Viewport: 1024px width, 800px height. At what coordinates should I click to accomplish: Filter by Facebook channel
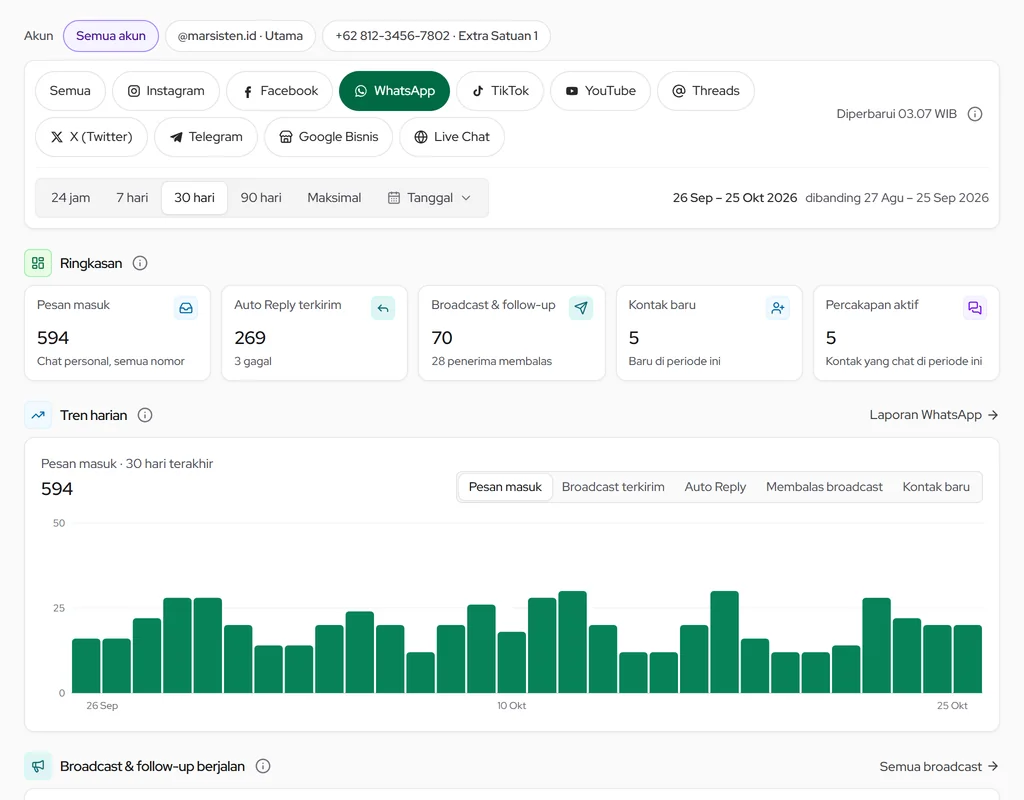coord(280,91)
